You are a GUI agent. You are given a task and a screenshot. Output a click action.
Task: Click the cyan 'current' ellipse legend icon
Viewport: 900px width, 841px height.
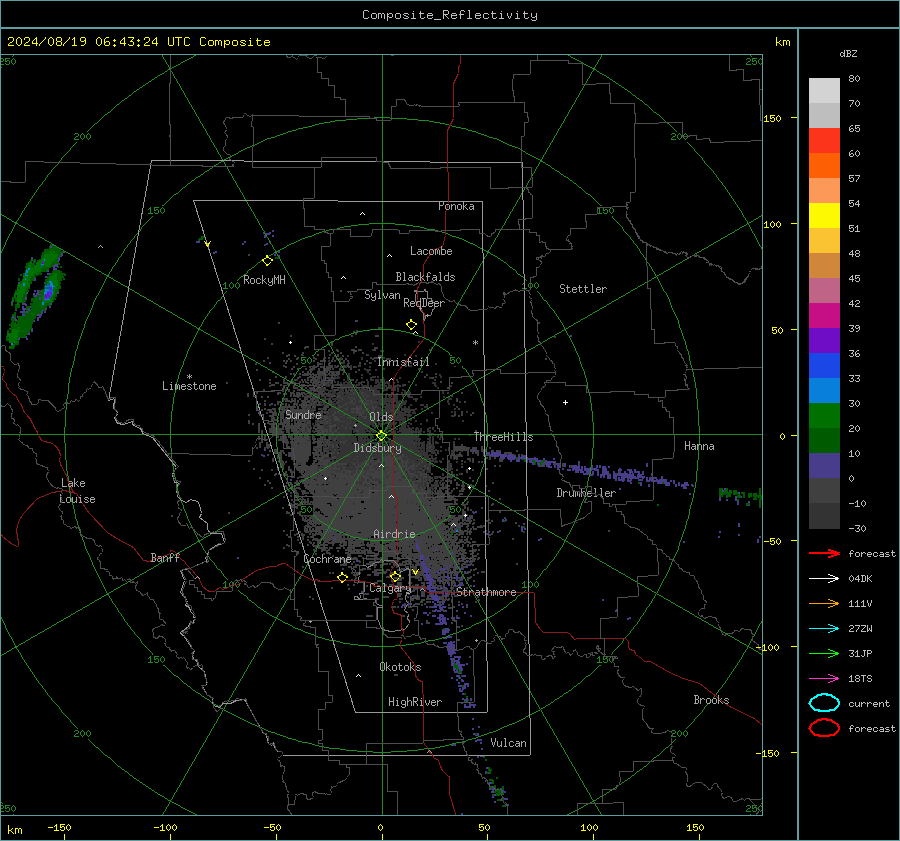[824, 703]
